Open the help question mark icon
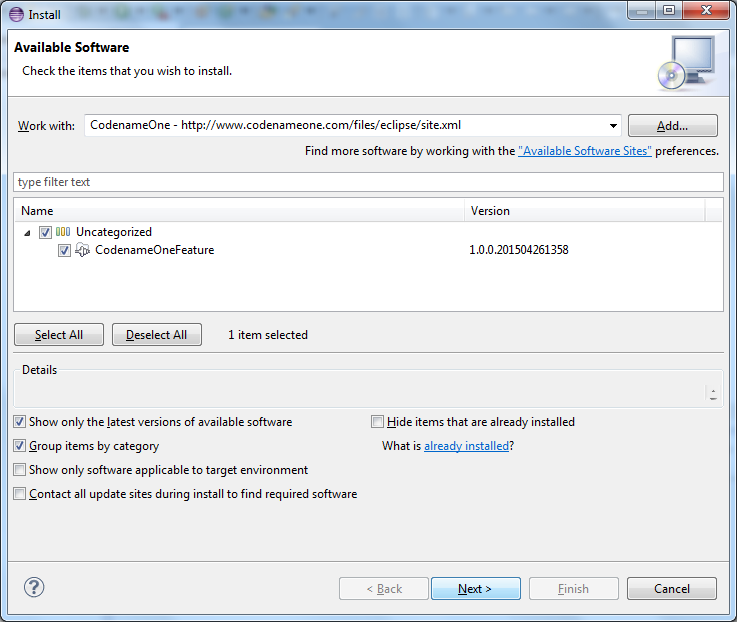 pyautogui.click(x=34, y=587)
